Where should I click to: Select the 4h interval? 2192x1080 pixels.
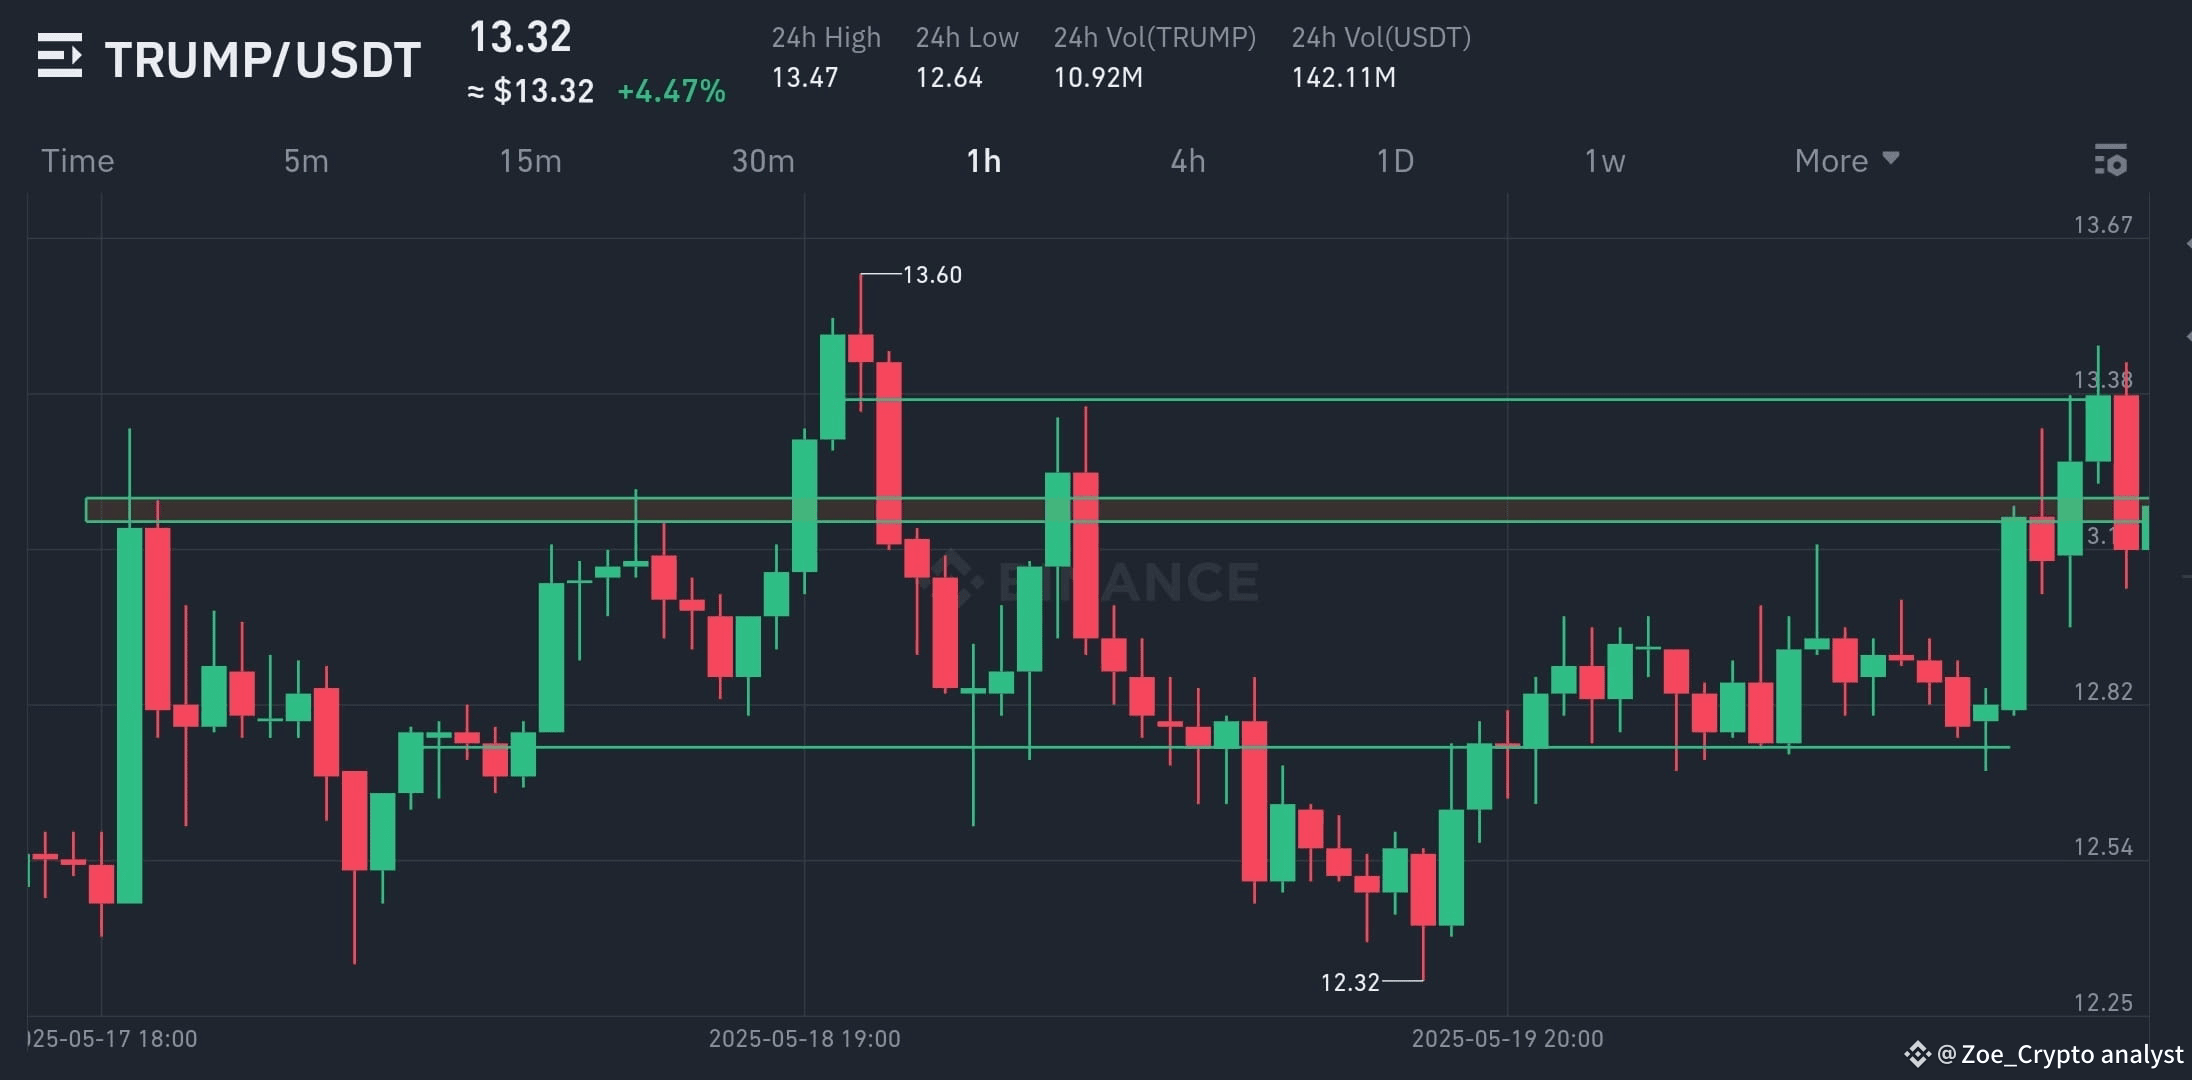click(1188, 160)
